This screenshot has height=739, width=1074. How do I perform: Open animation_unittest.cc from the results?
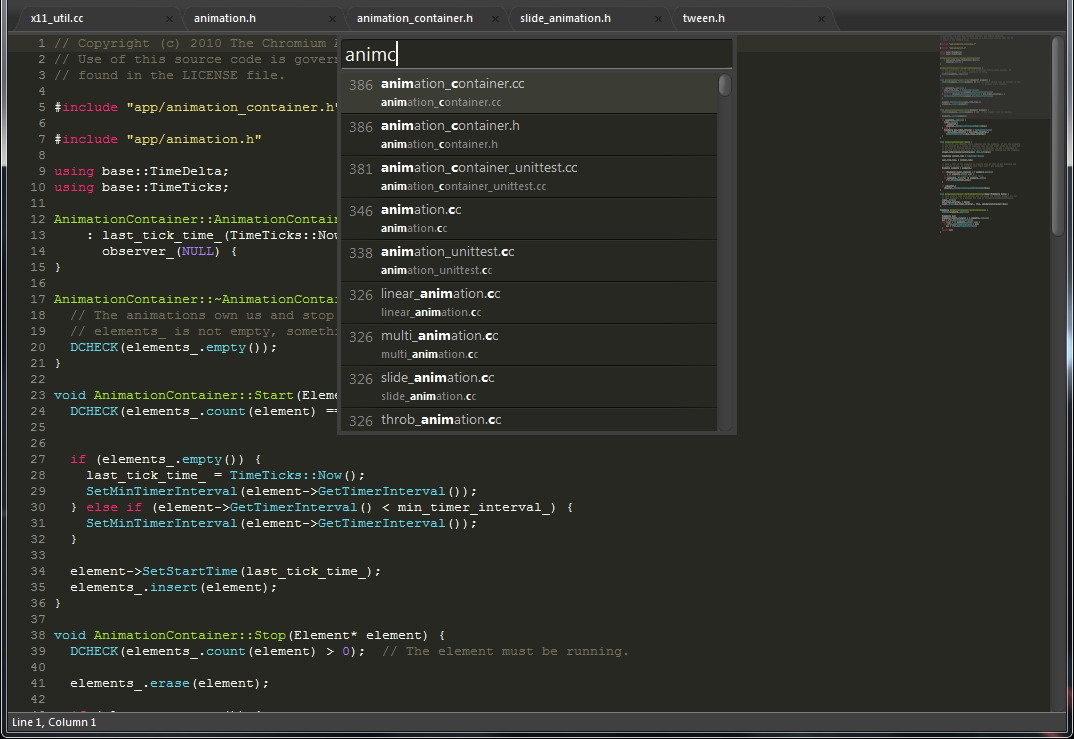[x=528, y=261]
